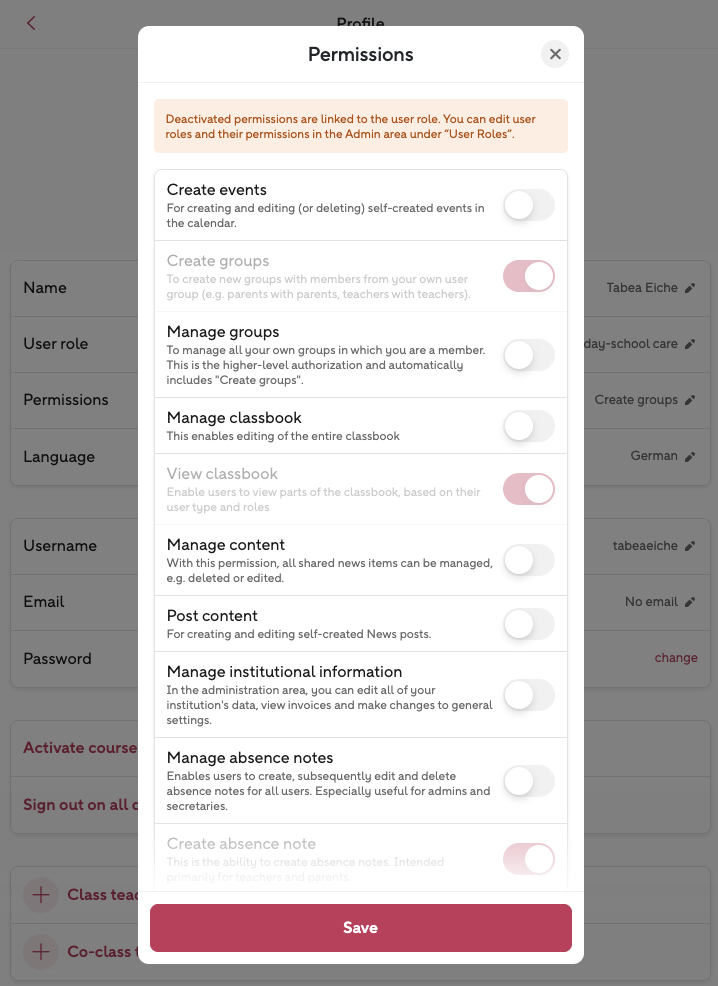Switch on Post content permission
This screenshot has height=986, width=718.
pos(528,624)
